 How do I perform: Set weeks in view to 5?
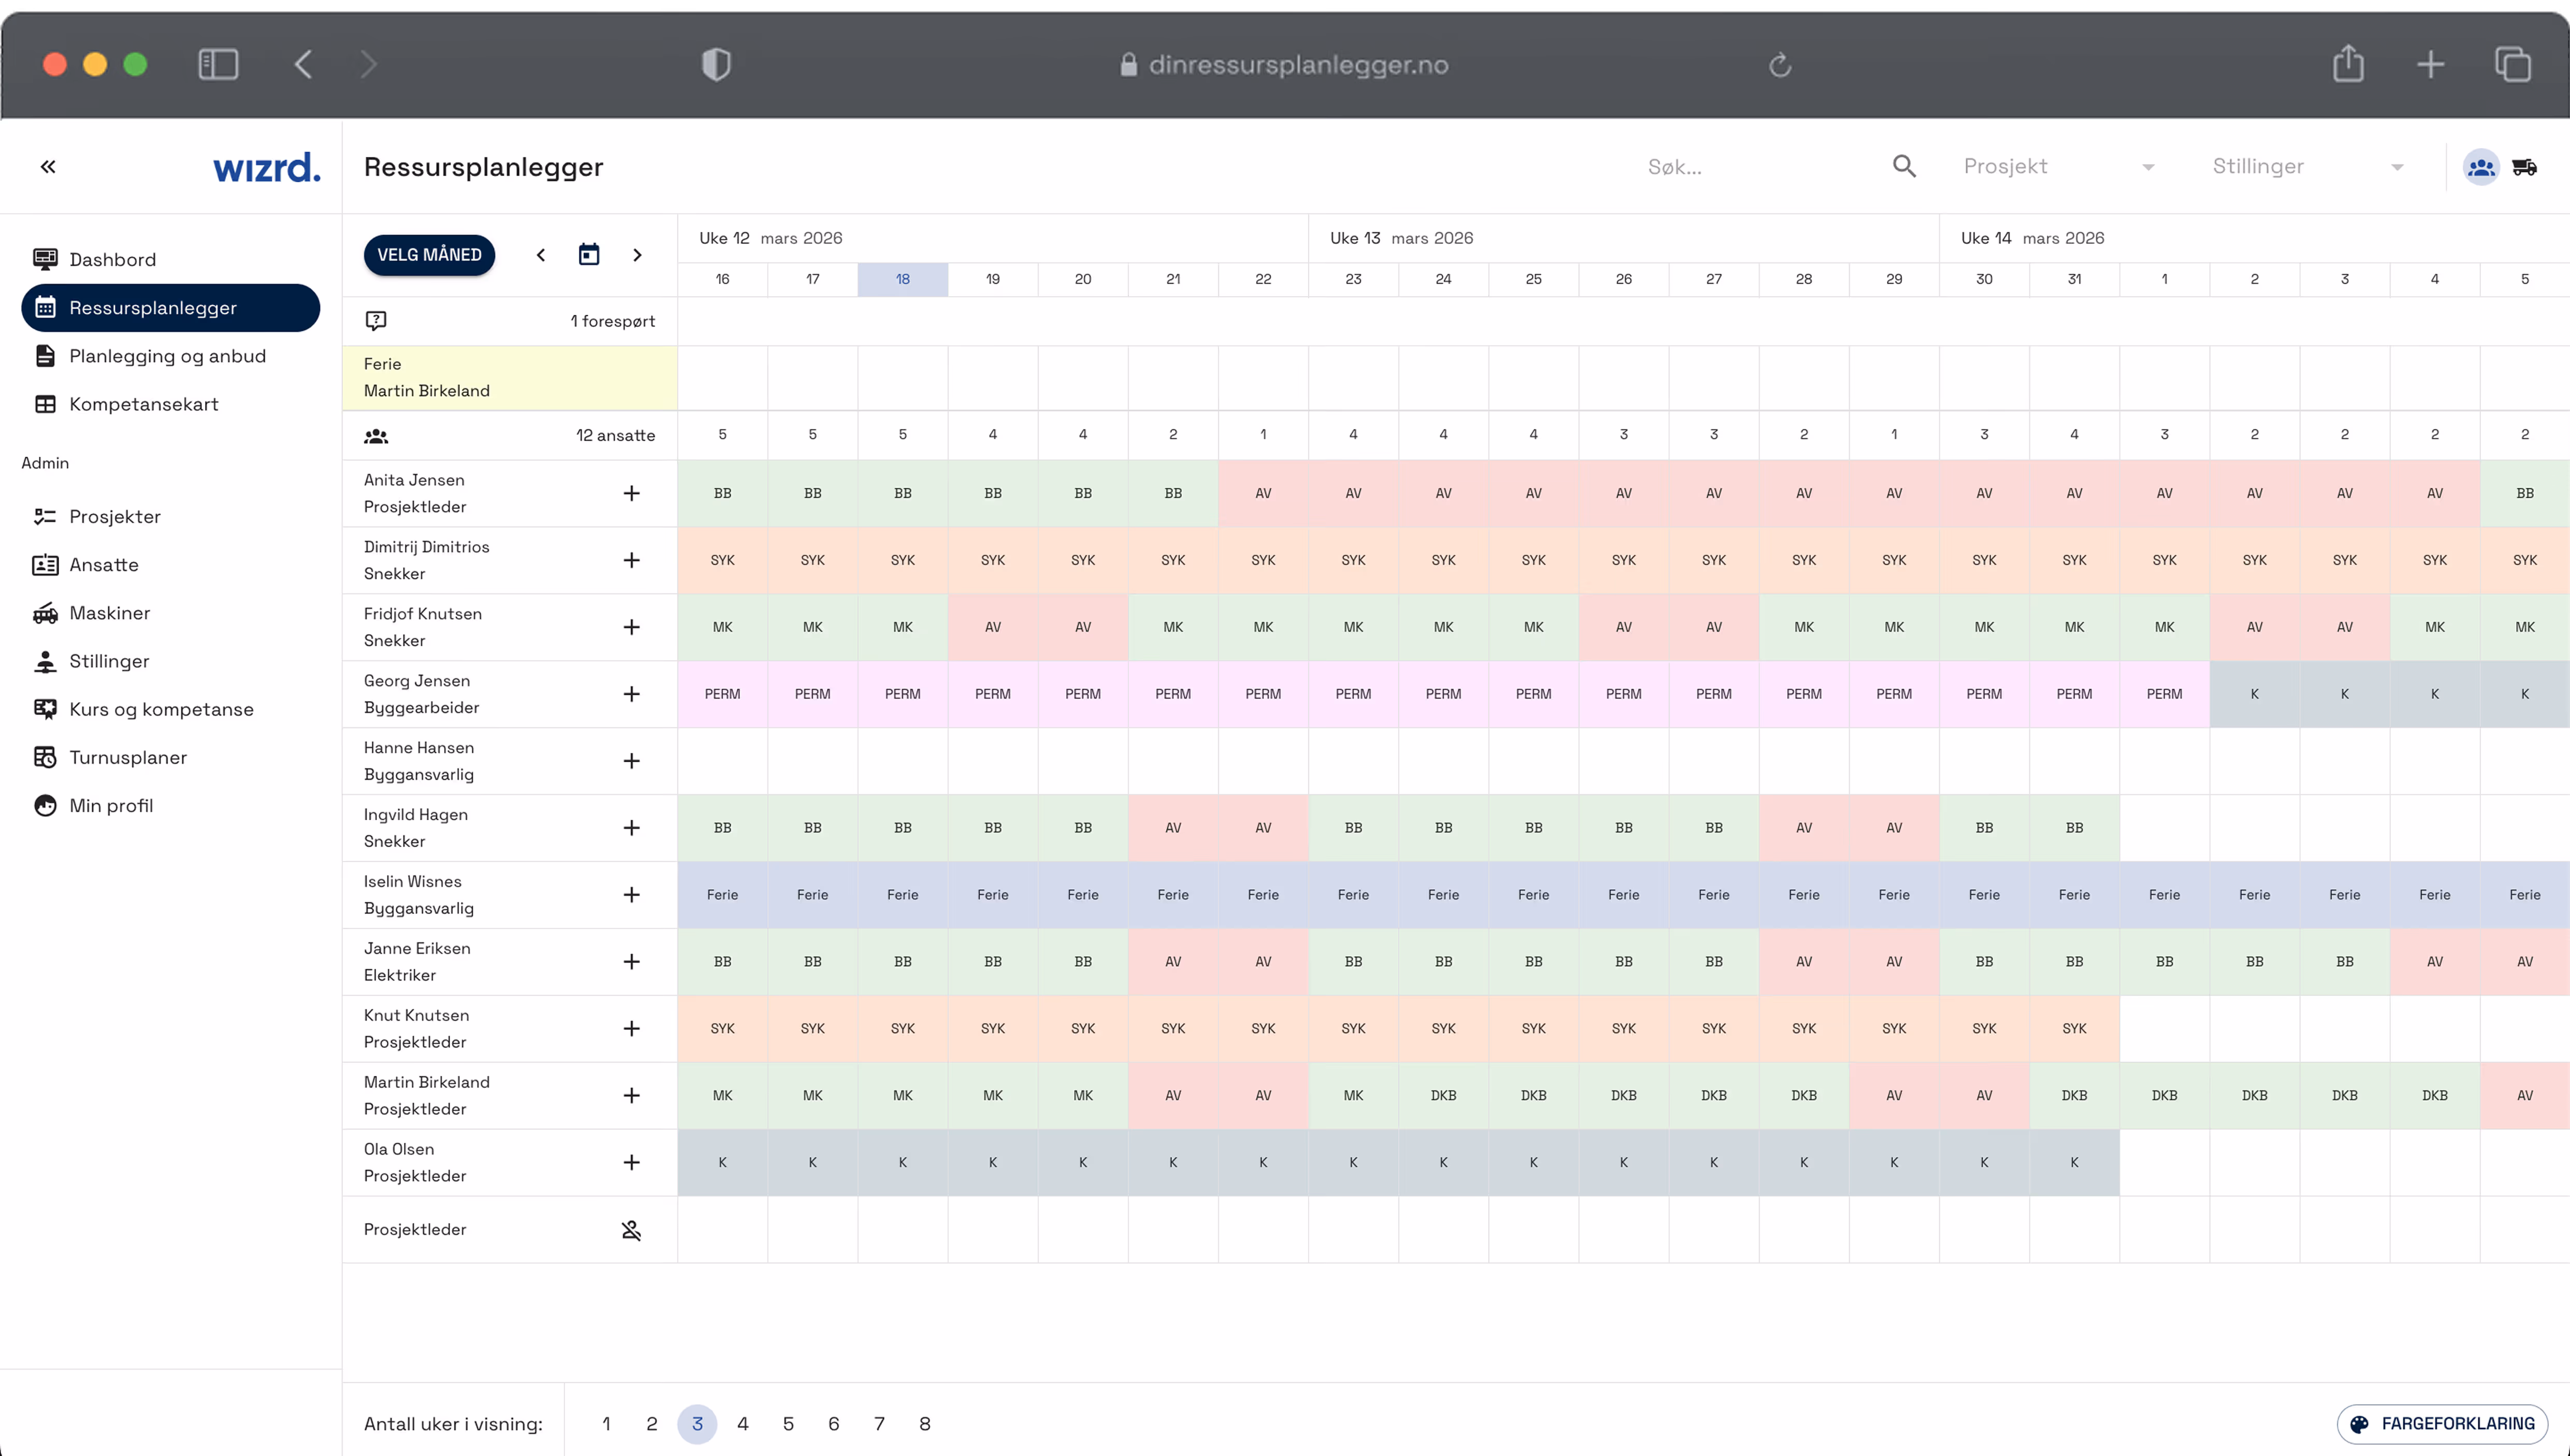(788, 1424)
